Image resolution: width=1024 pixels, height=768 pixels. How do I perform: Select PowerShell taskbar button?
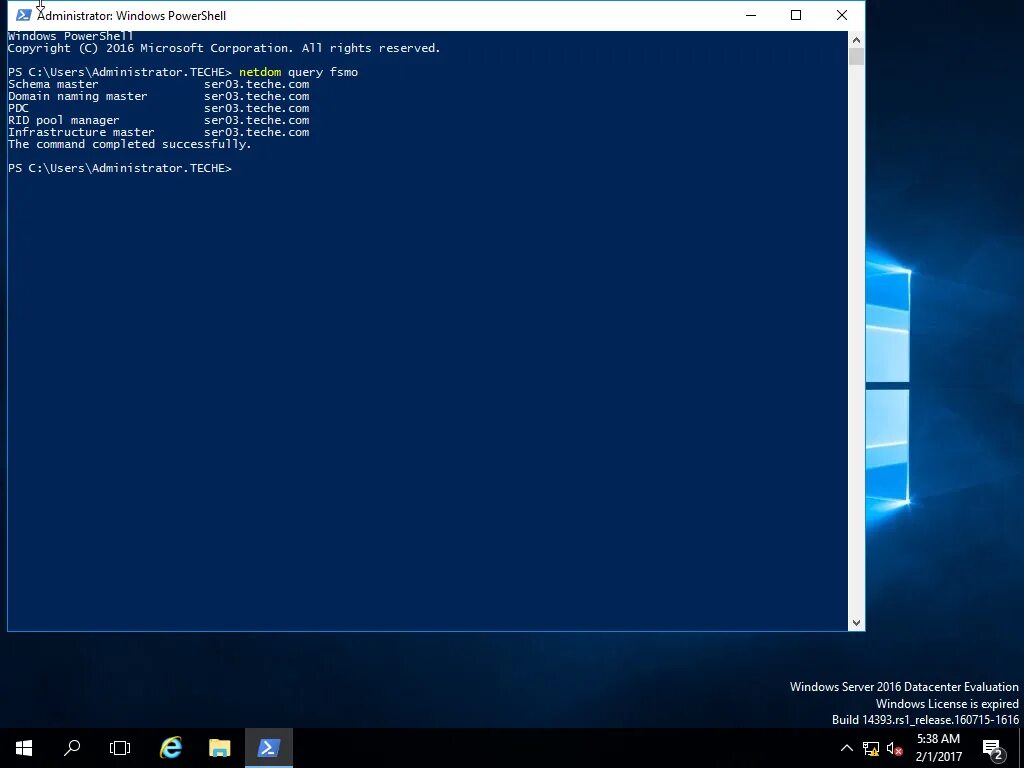click(268, 748)
